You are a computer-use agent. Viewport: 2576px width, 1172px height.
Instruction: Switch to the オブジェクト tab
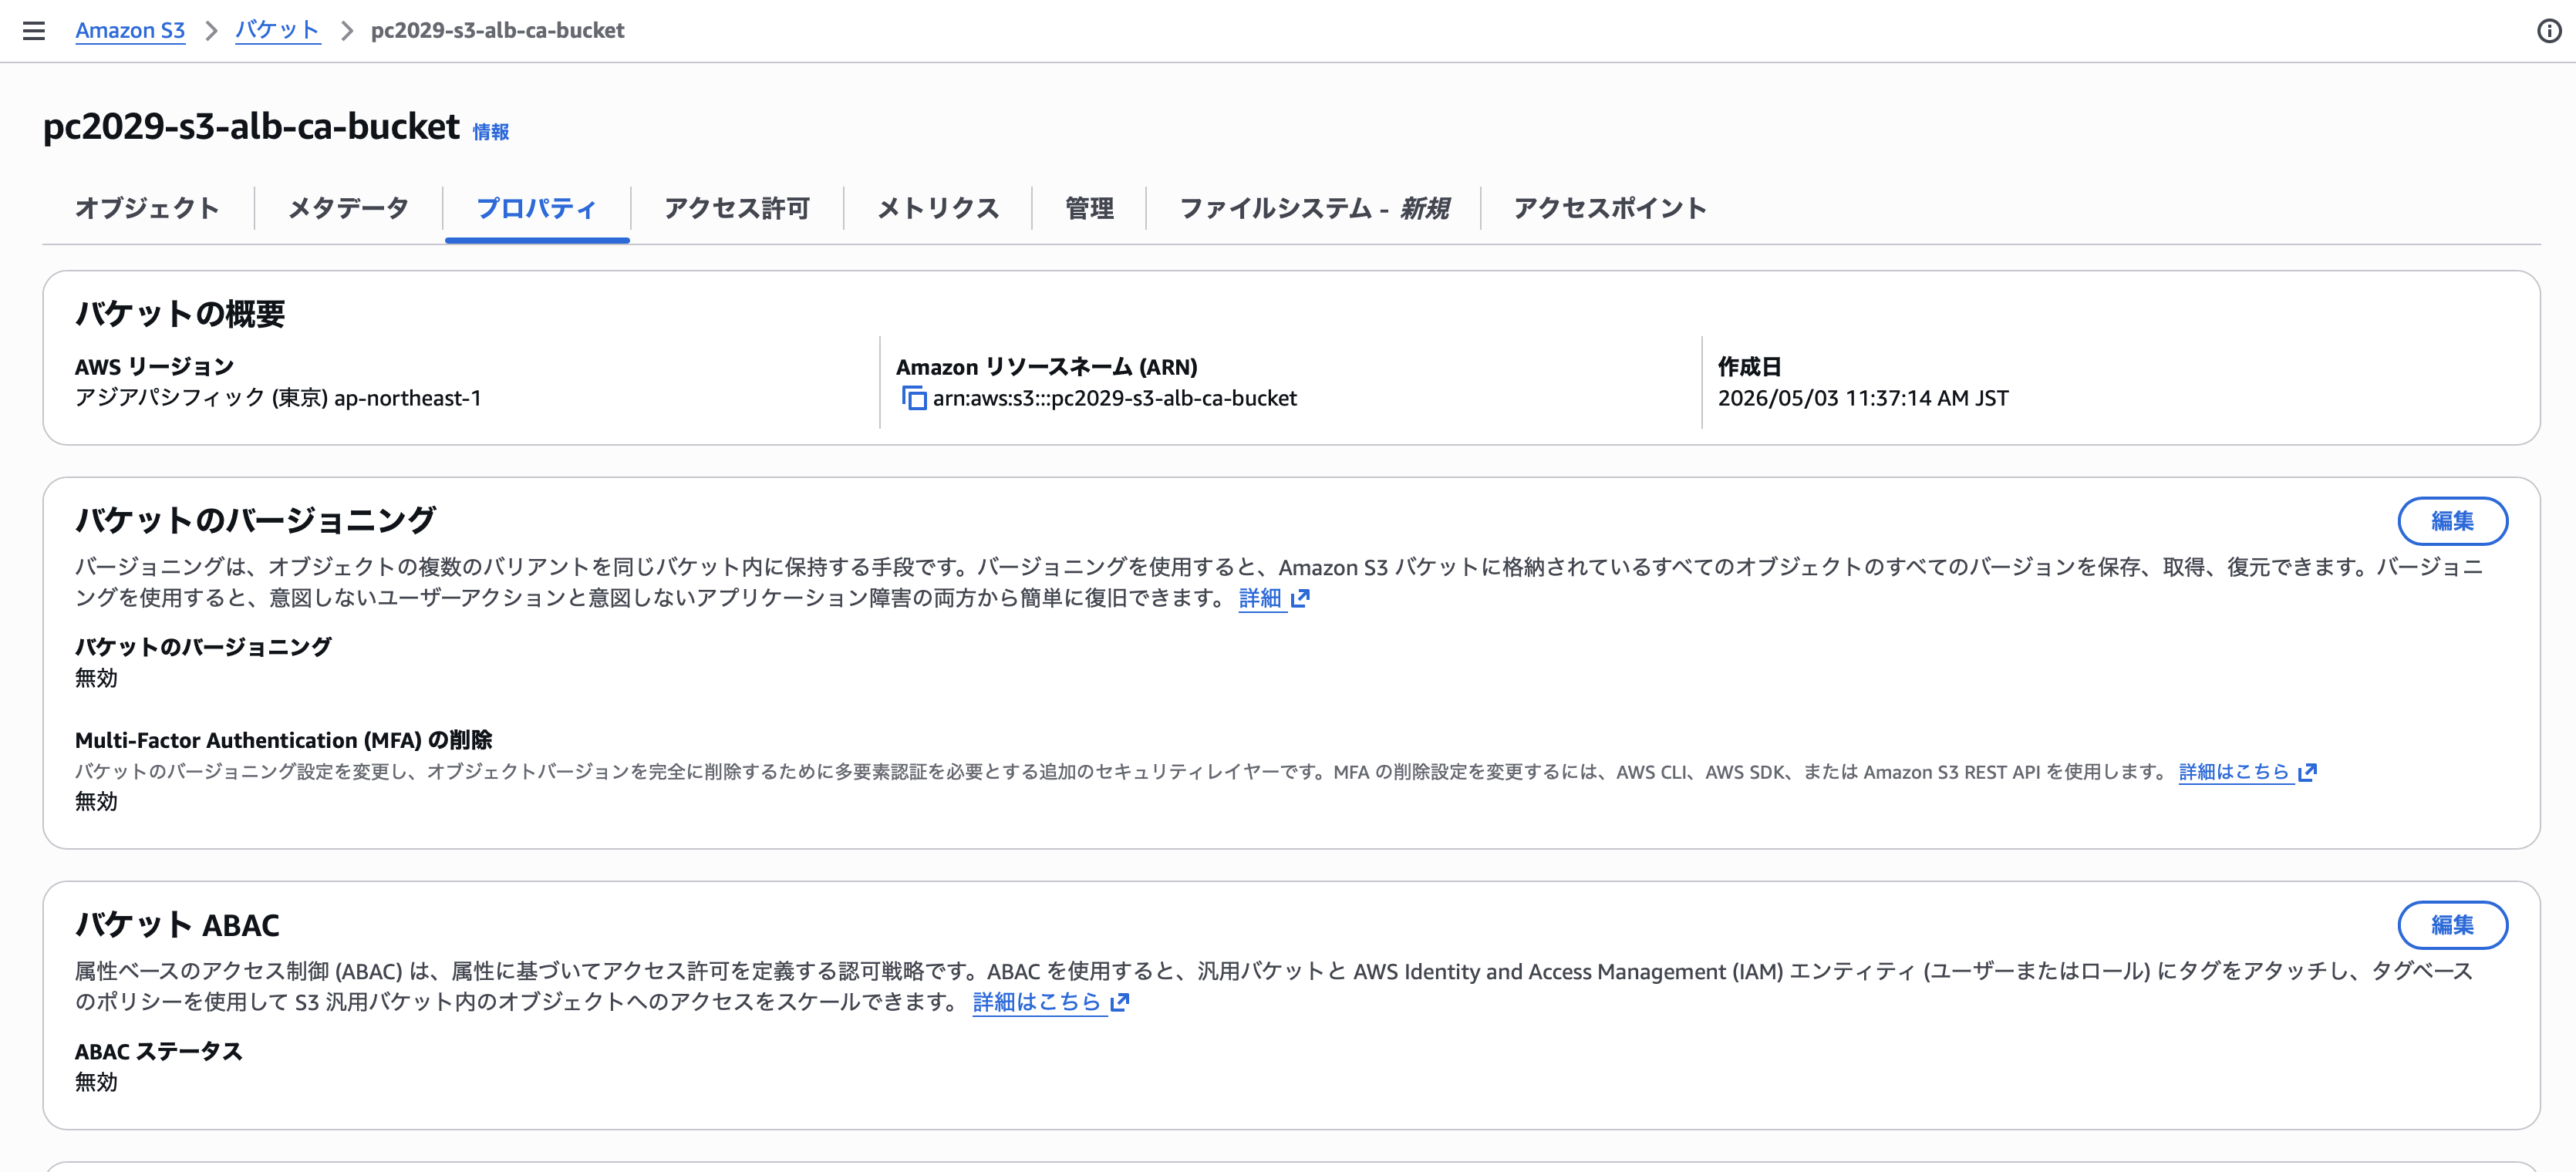click(x=148, y=208)
